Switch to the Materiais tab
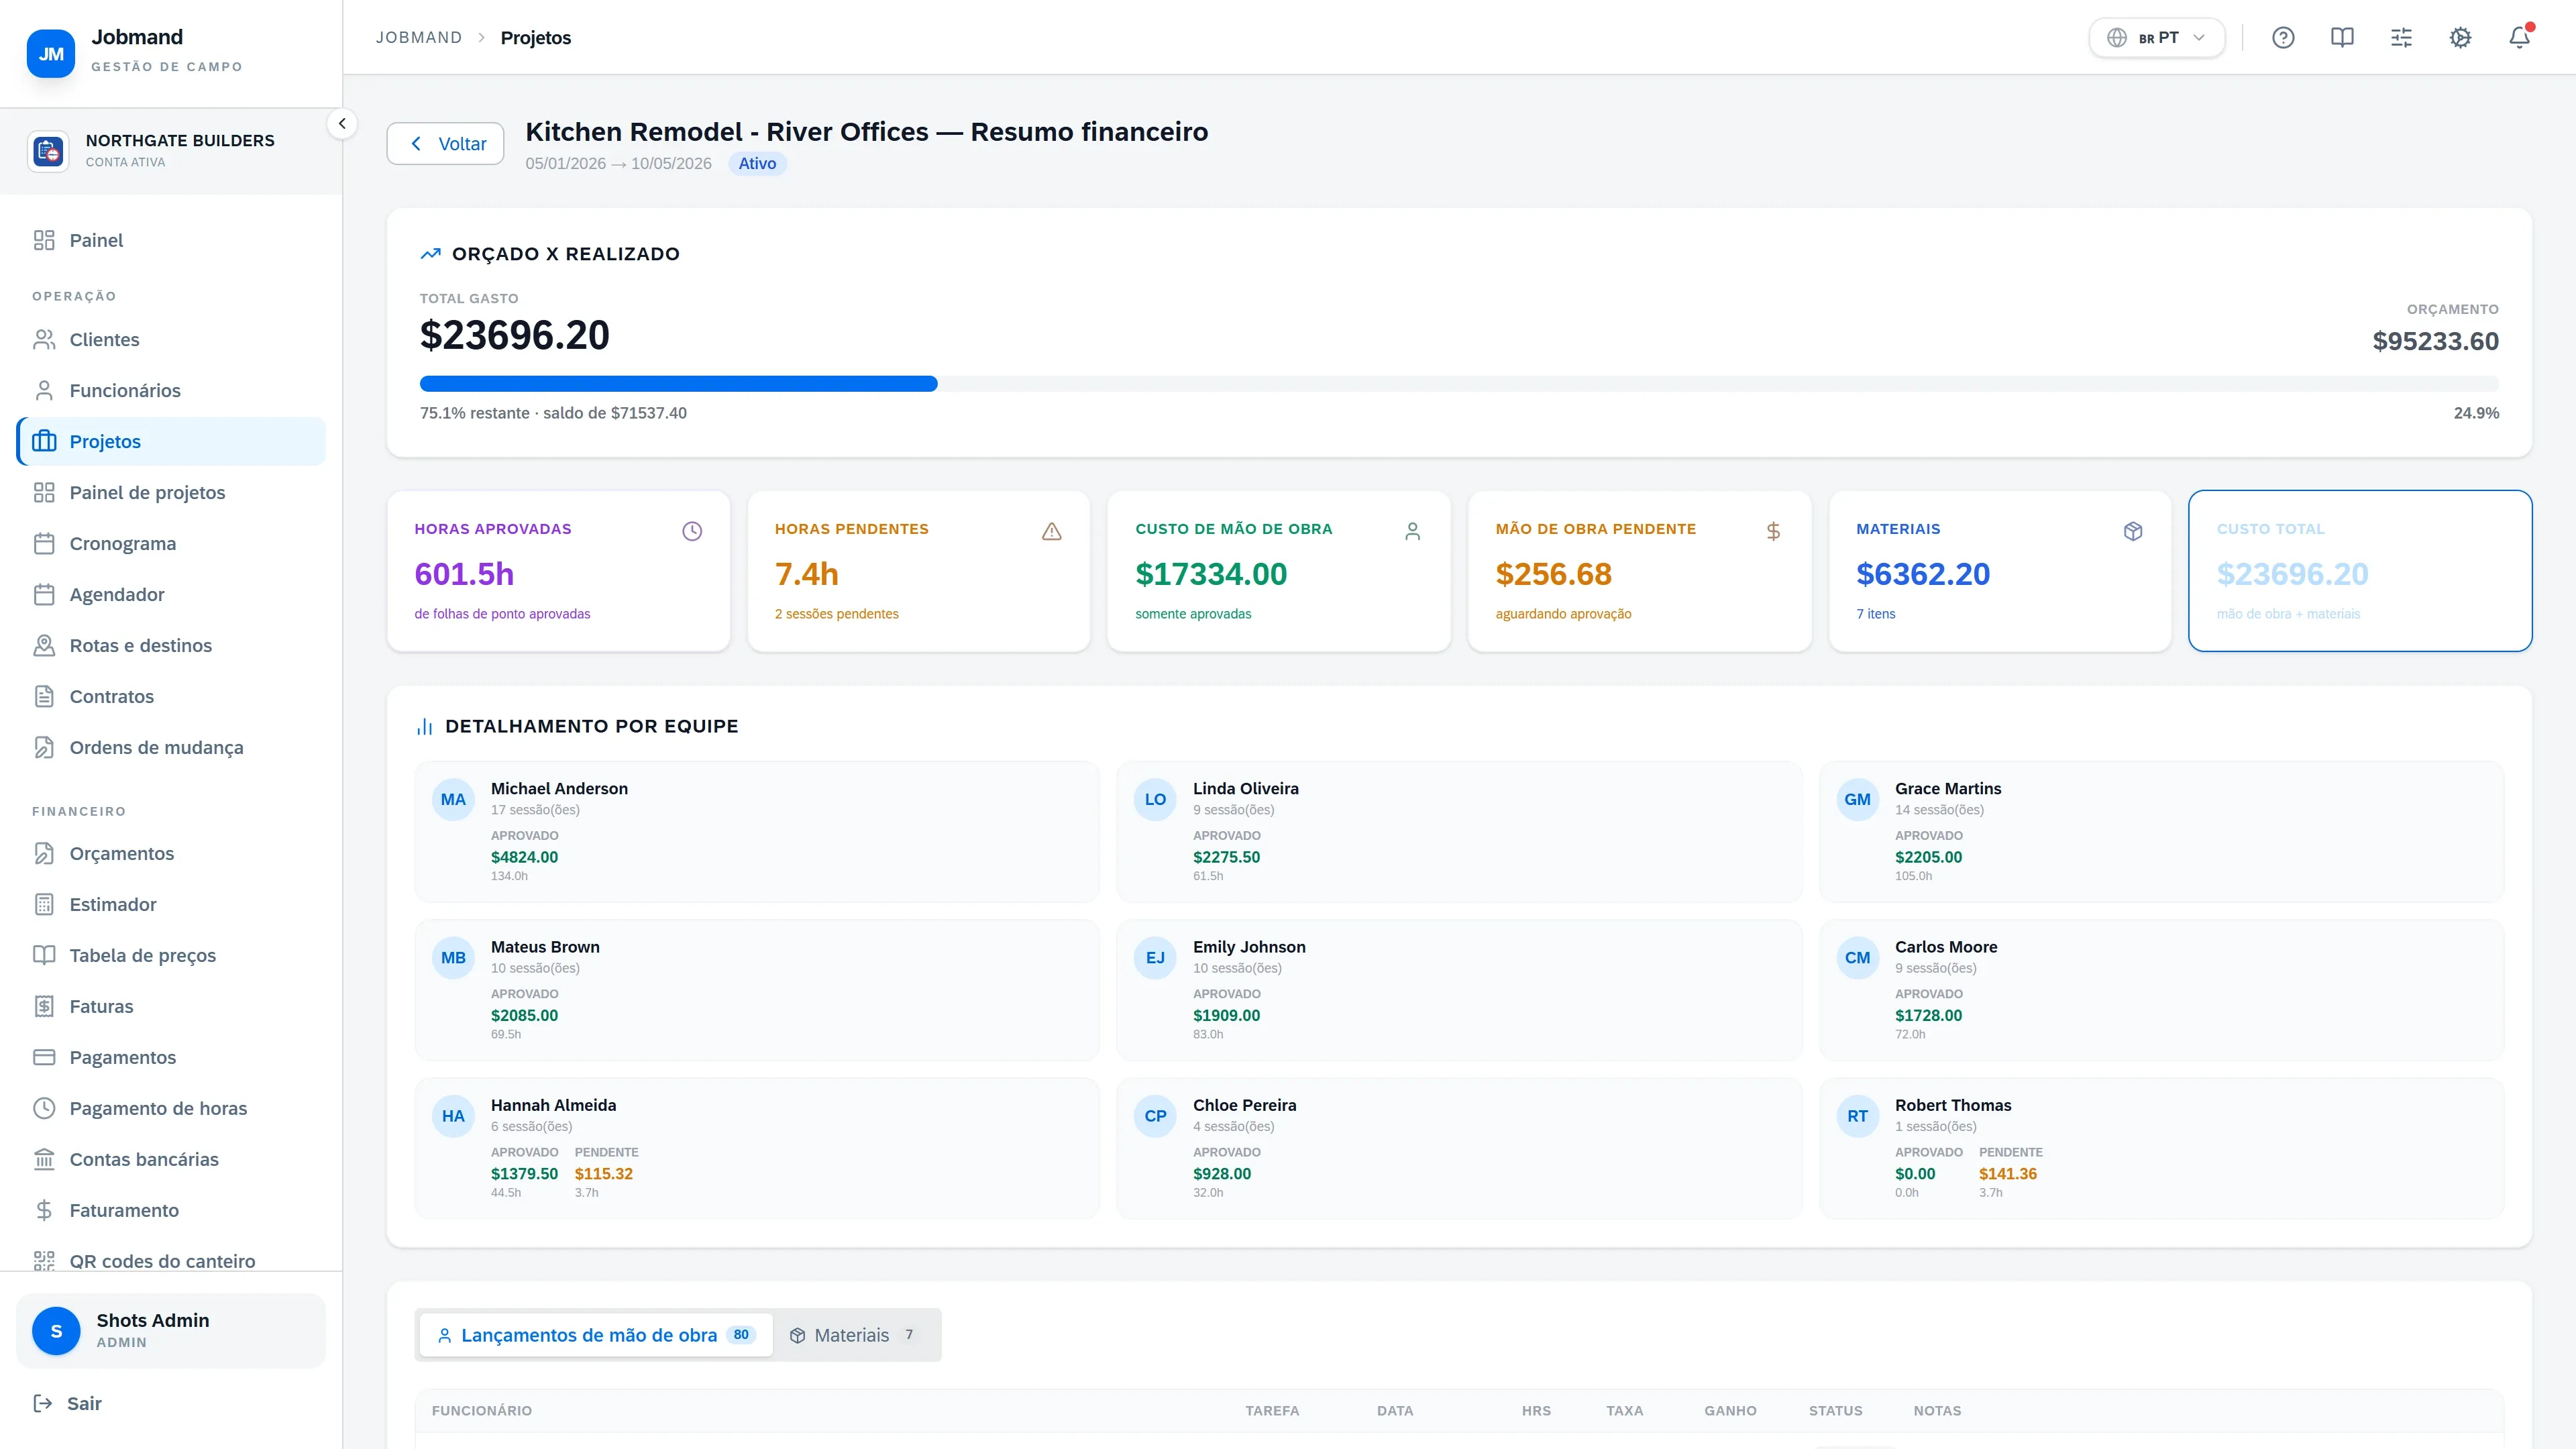This screenshot has height=1449, width=2576. point(855,1335)
